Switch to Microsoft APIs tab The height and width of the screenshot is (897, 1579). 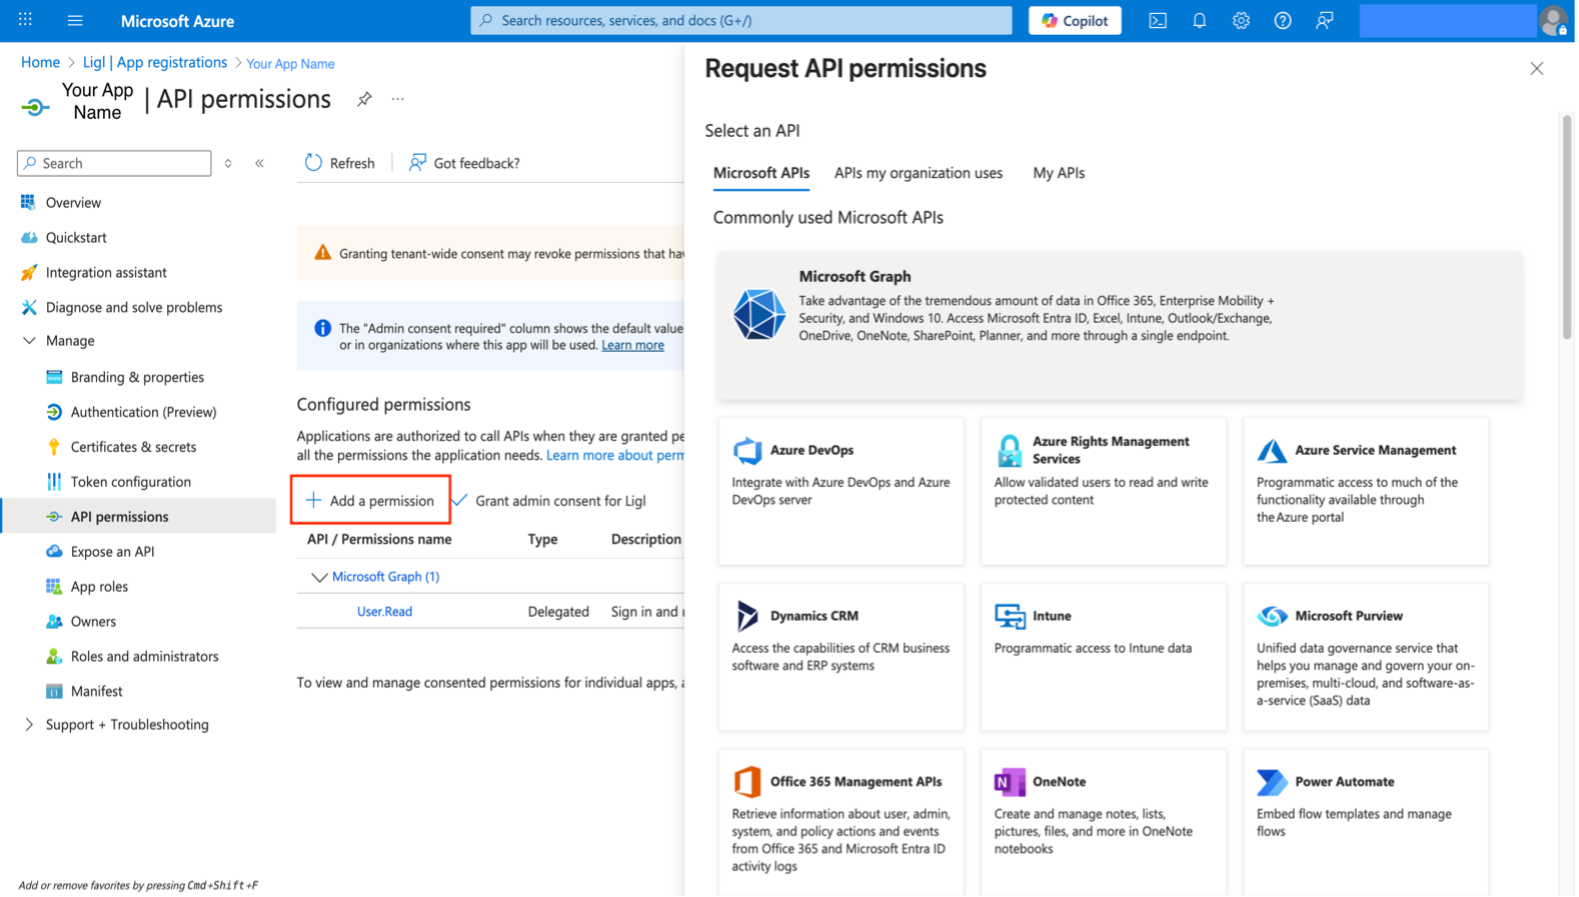point(761,173)
